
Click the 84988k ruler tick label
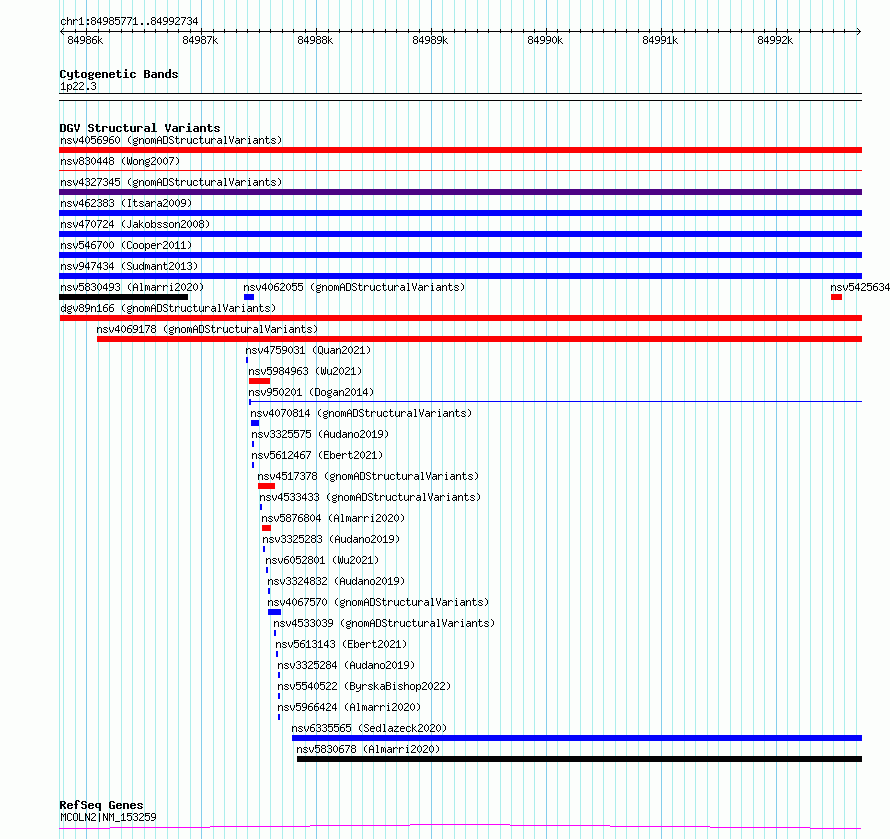click(x=315, y=40)
